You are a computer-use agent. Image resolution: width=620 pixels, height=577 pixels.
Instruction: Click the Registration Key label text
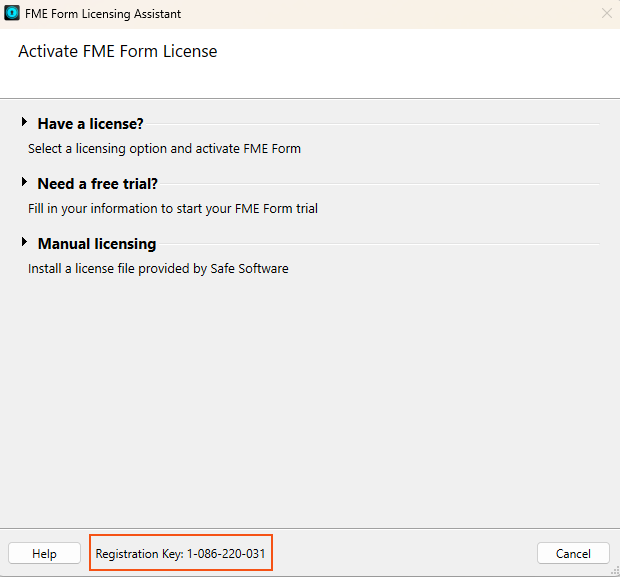point(139,554)
